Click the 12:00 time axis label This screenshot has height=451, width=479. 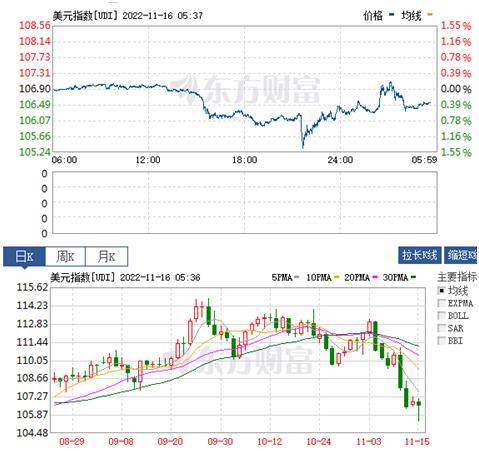pyautogui.click(x=148, y=160)
